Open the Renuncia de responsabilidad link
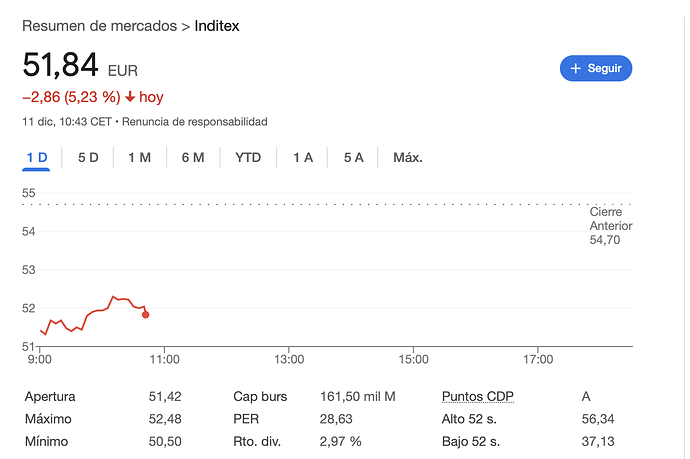 (x=195, y=121)
